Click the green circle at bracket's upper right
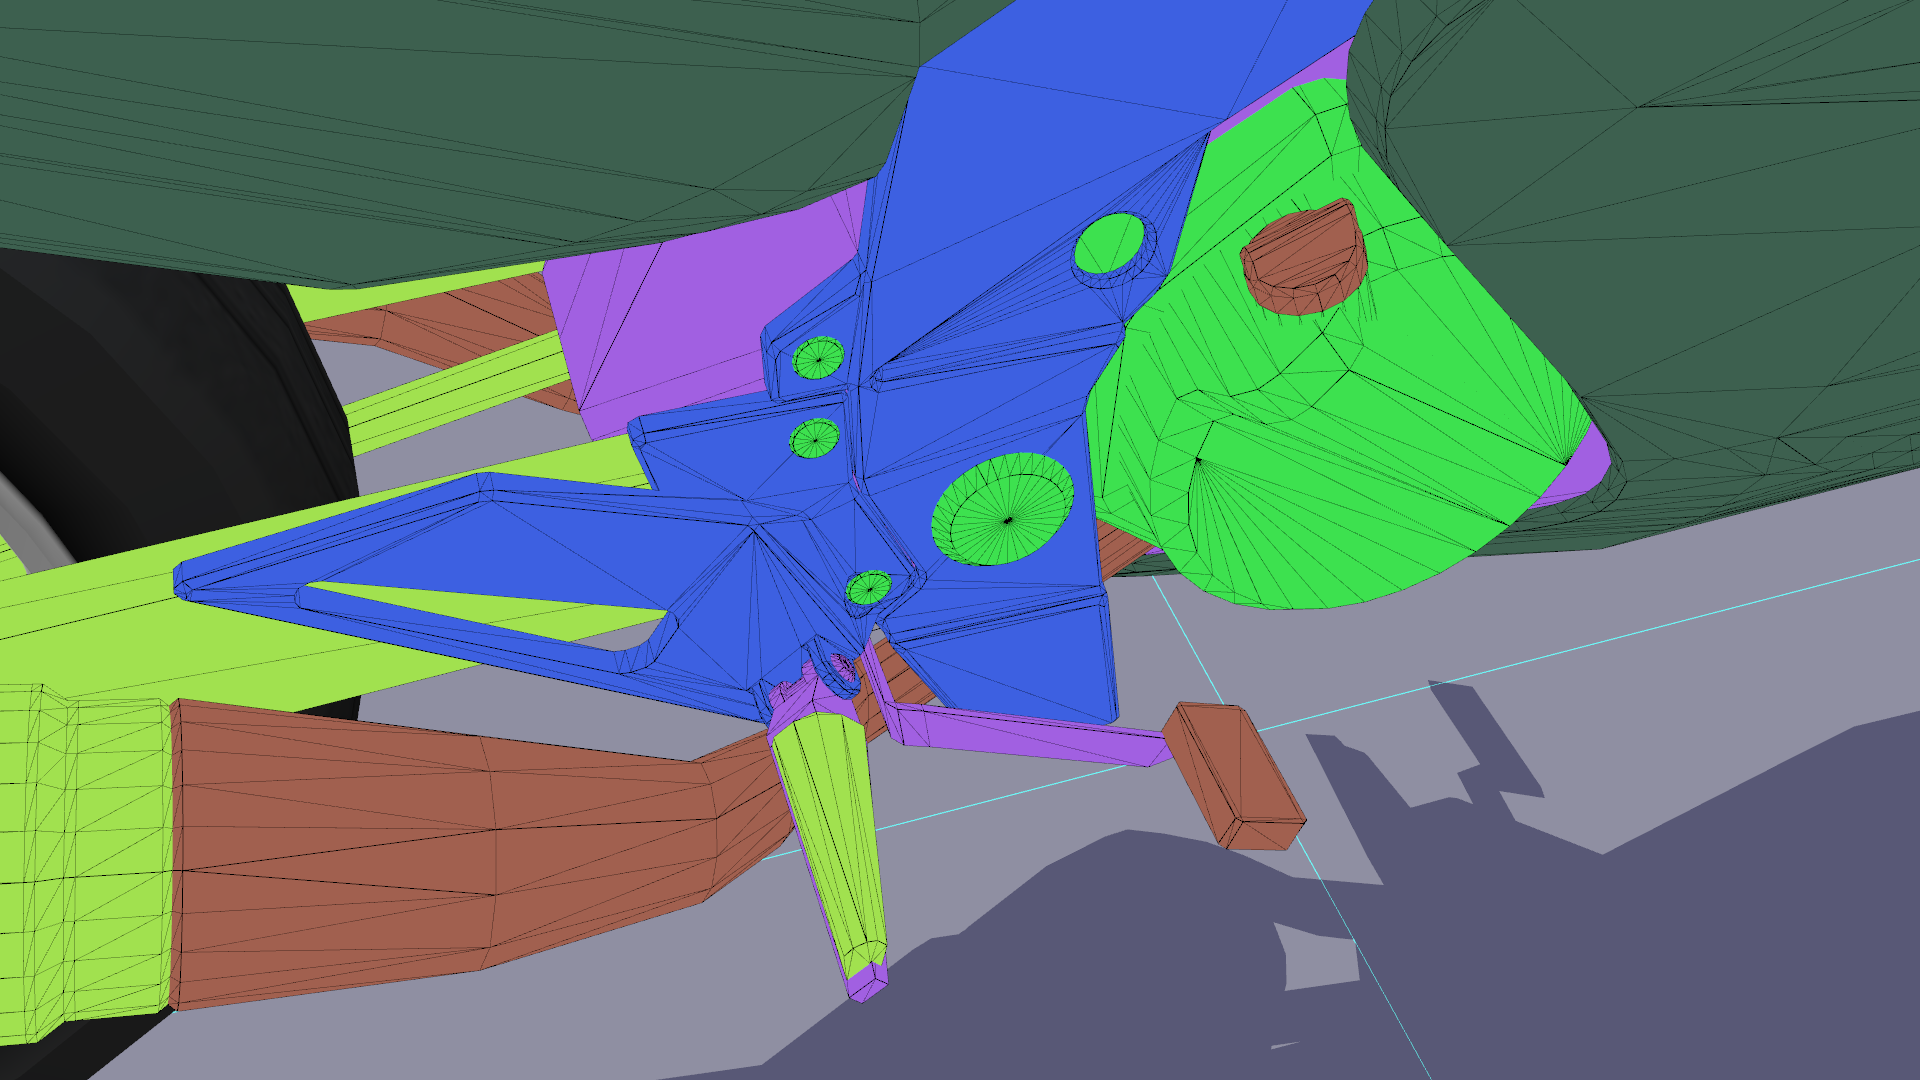The width and height of the screenshot is (1920, 1080). [x=1109, y=244]
